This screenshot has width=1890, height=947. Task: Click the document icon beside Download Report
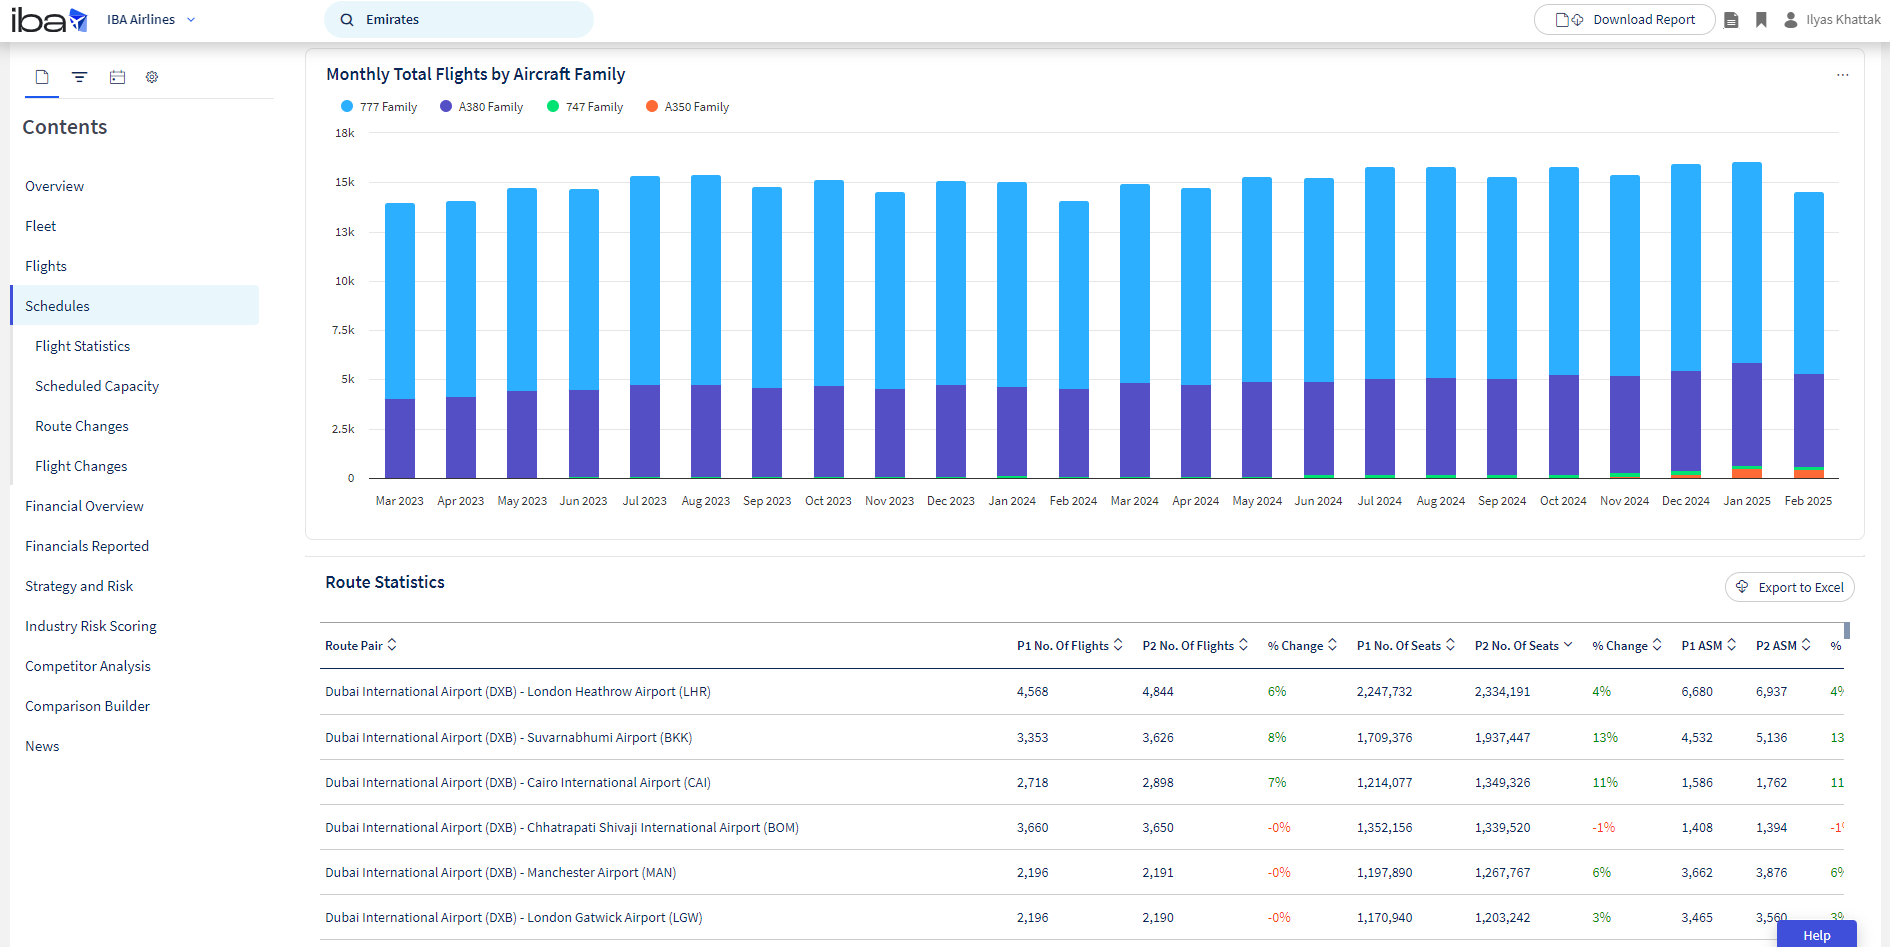(1731, 20)
